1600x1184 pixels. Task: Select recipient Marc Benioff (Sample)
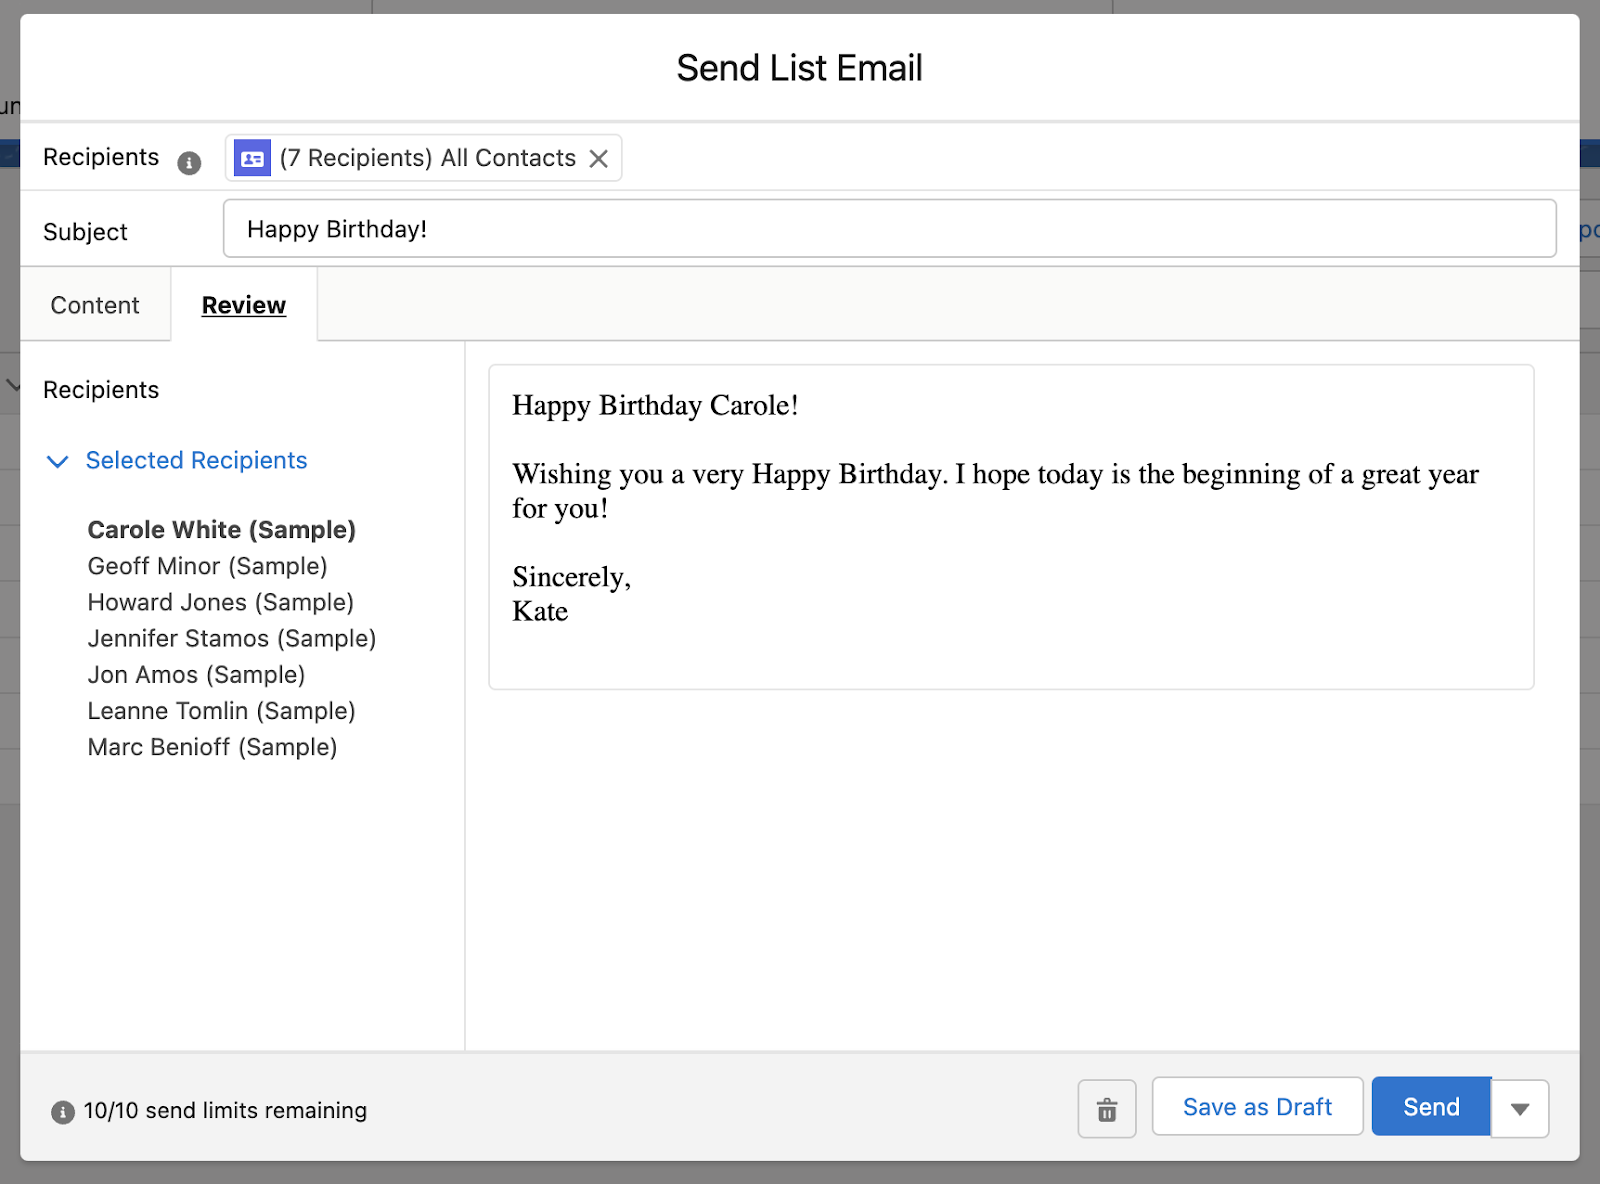coord(212,747)
